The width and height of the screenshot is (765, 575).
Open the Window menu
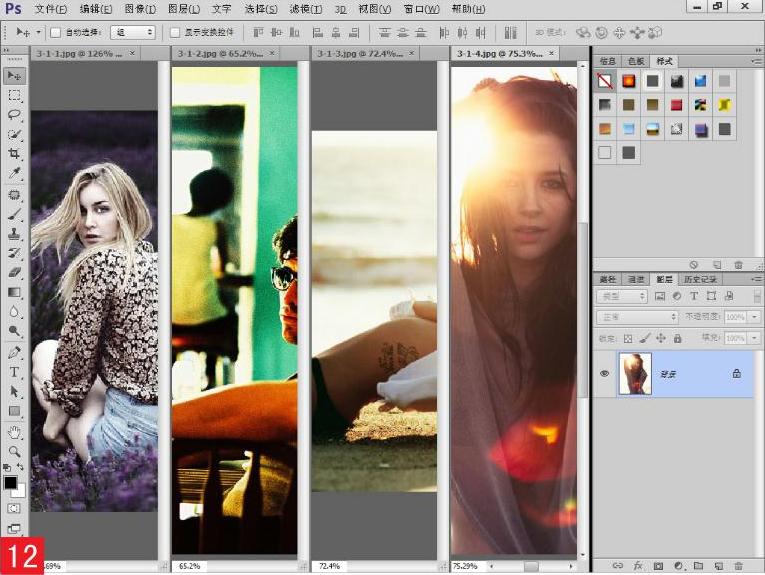(422, 9)
